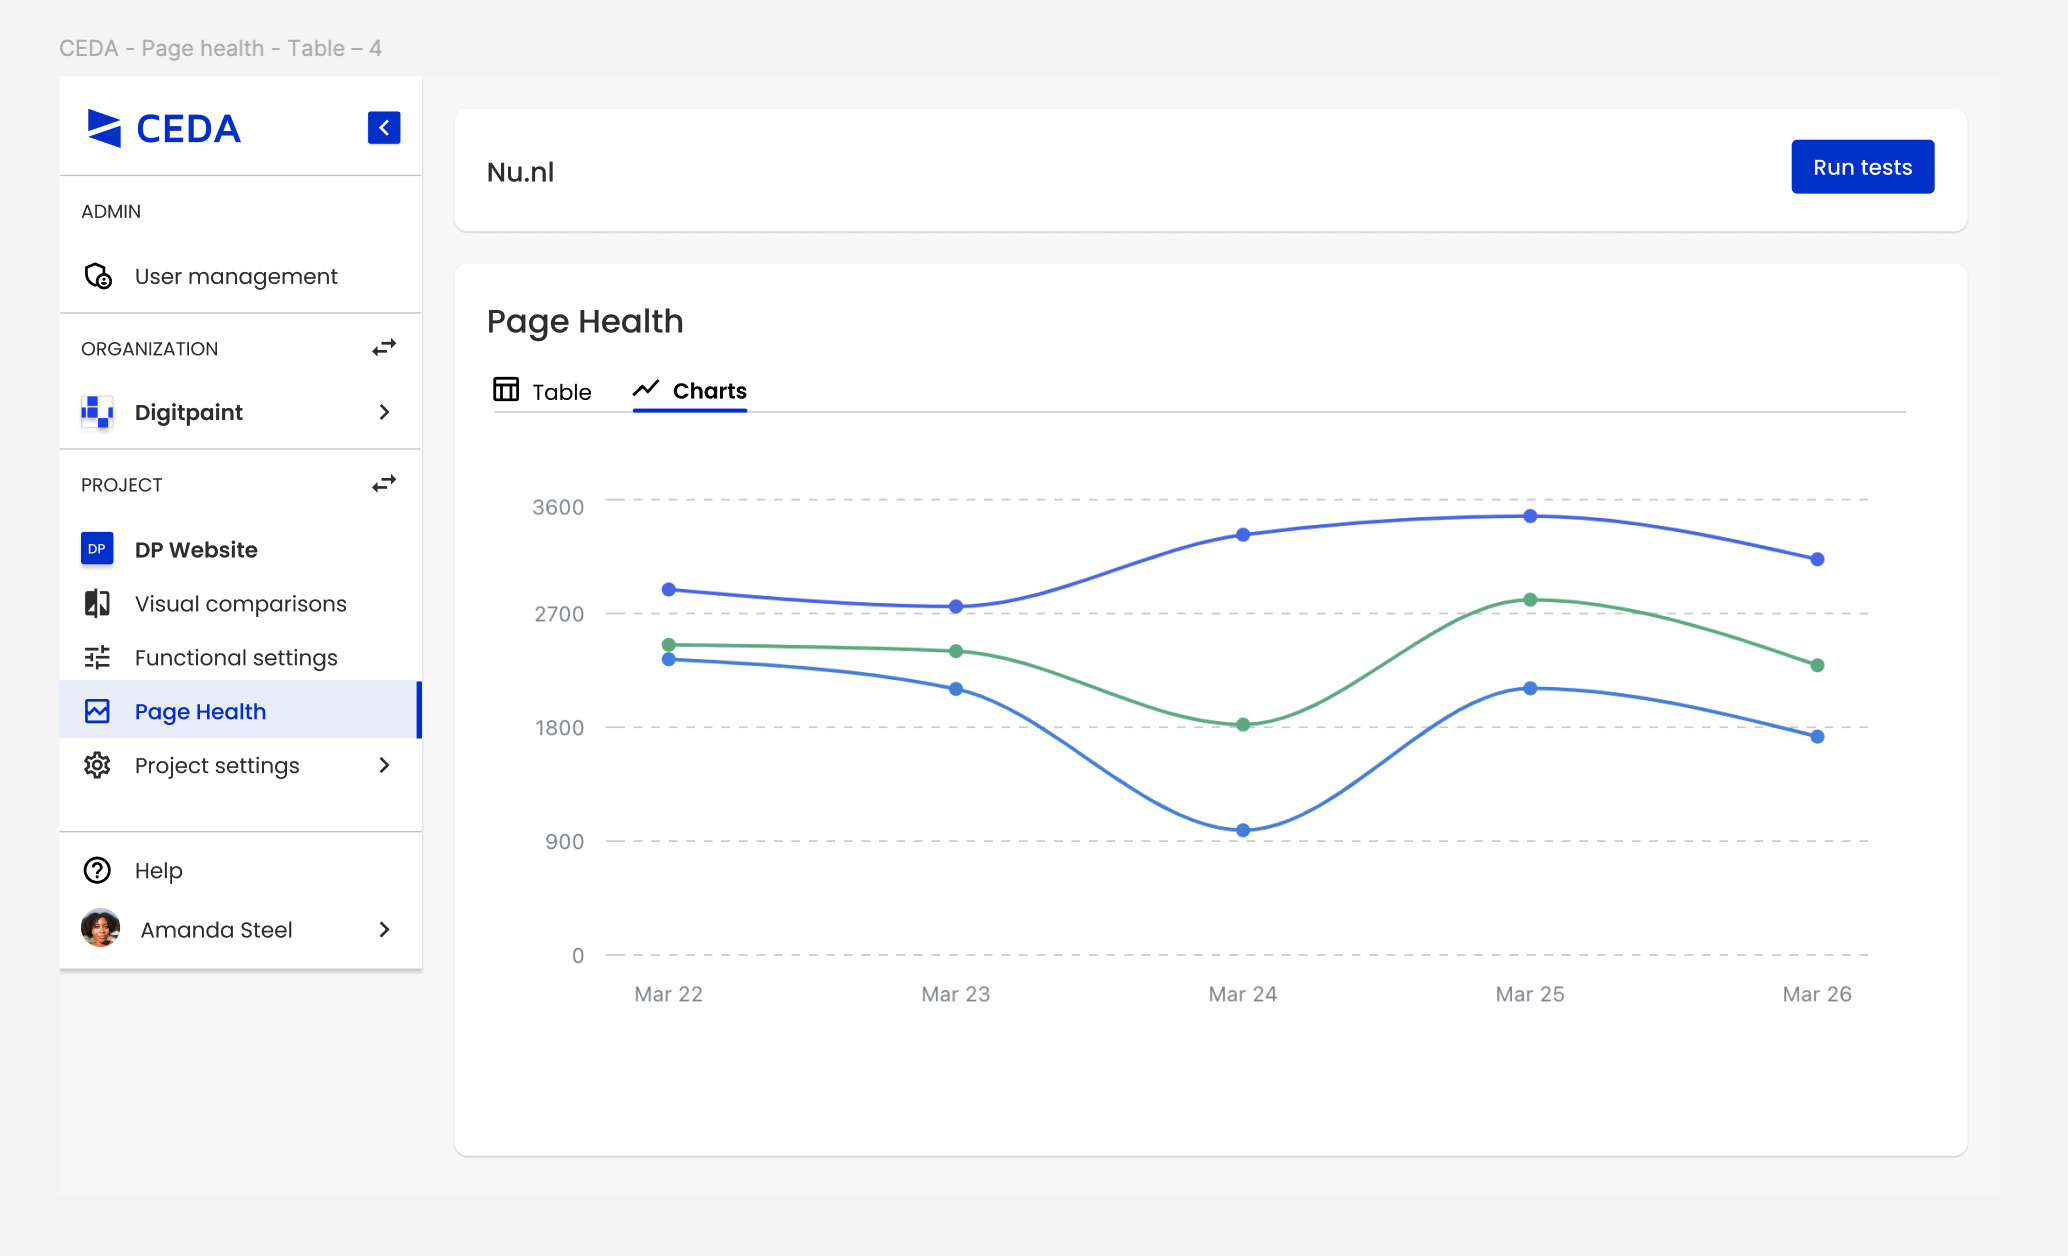2068x1256 pixels.
Task: Expand the Amanda Steel account chevron
Action: 384,929
